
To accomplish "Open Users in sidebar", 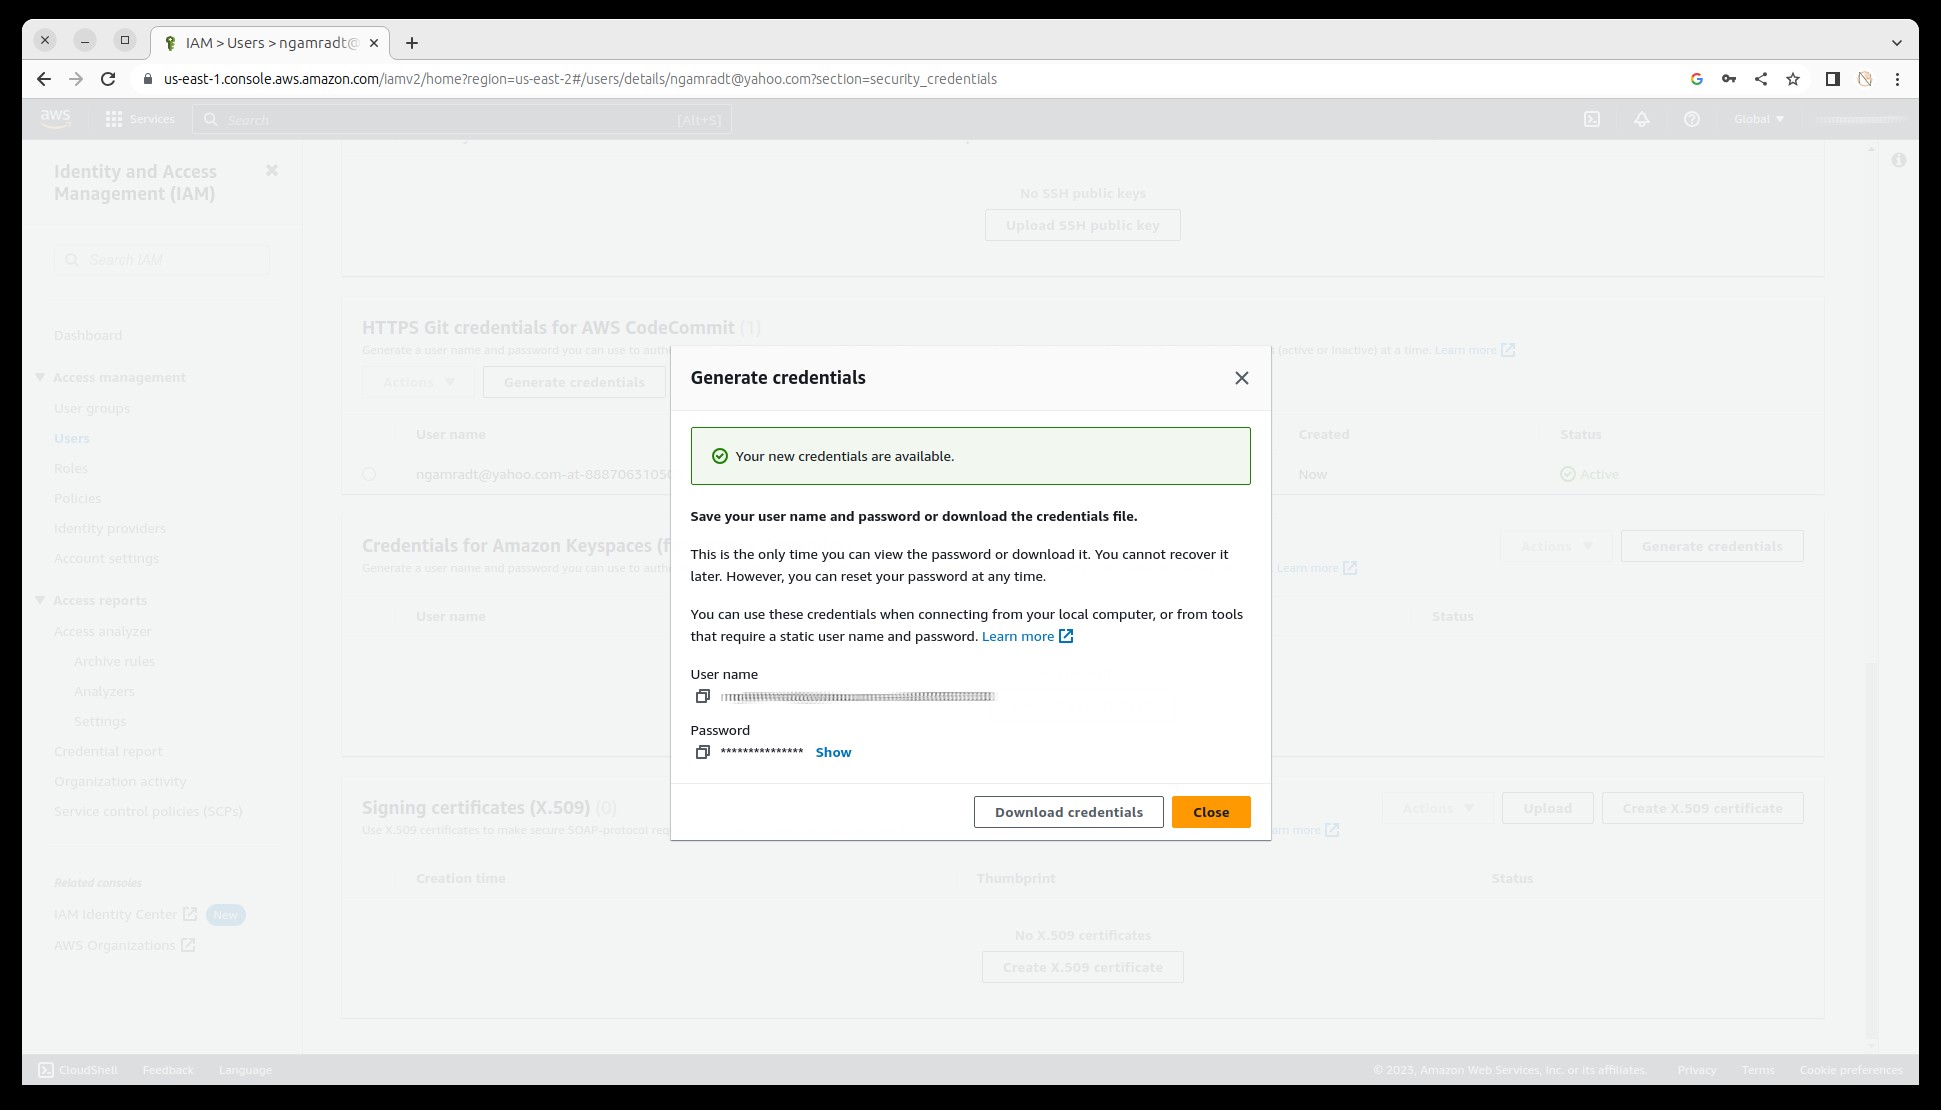I will pyautogui.click(x=72, y=438).
